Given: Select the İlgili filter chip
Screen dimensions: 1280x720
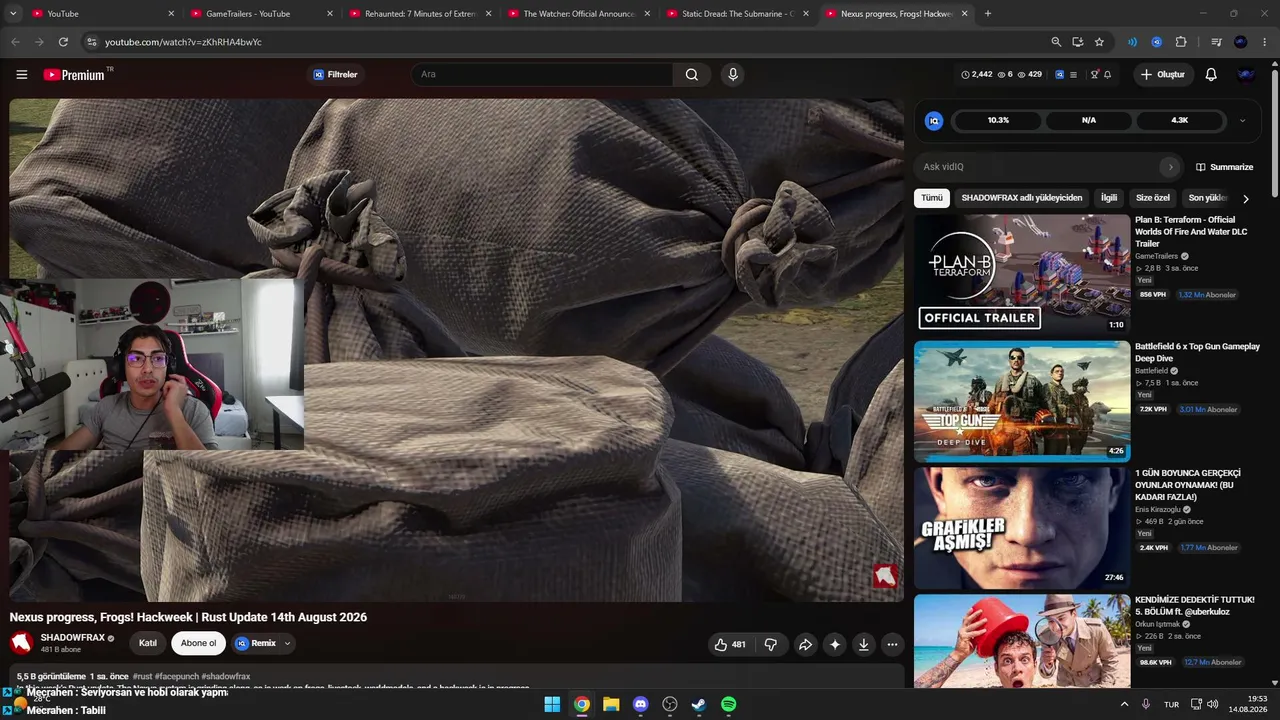Looking at the screenshot, I should click(x=1109, y=198).
